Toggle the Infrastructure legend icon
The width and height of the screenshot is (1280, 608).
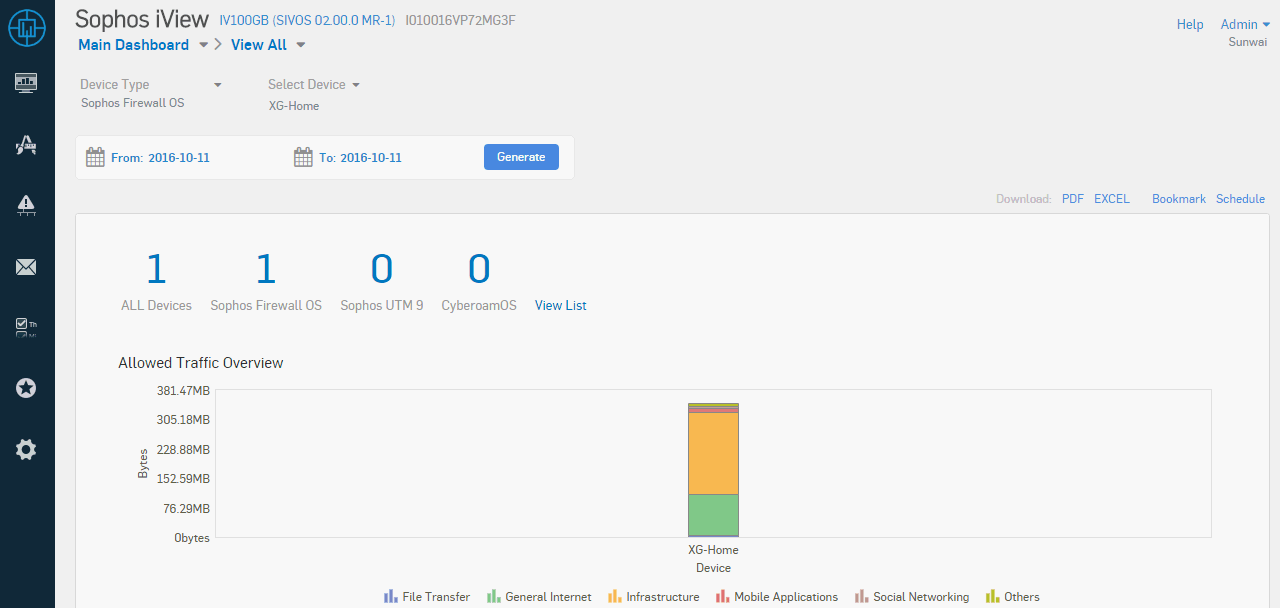click(x=615, y=596)
